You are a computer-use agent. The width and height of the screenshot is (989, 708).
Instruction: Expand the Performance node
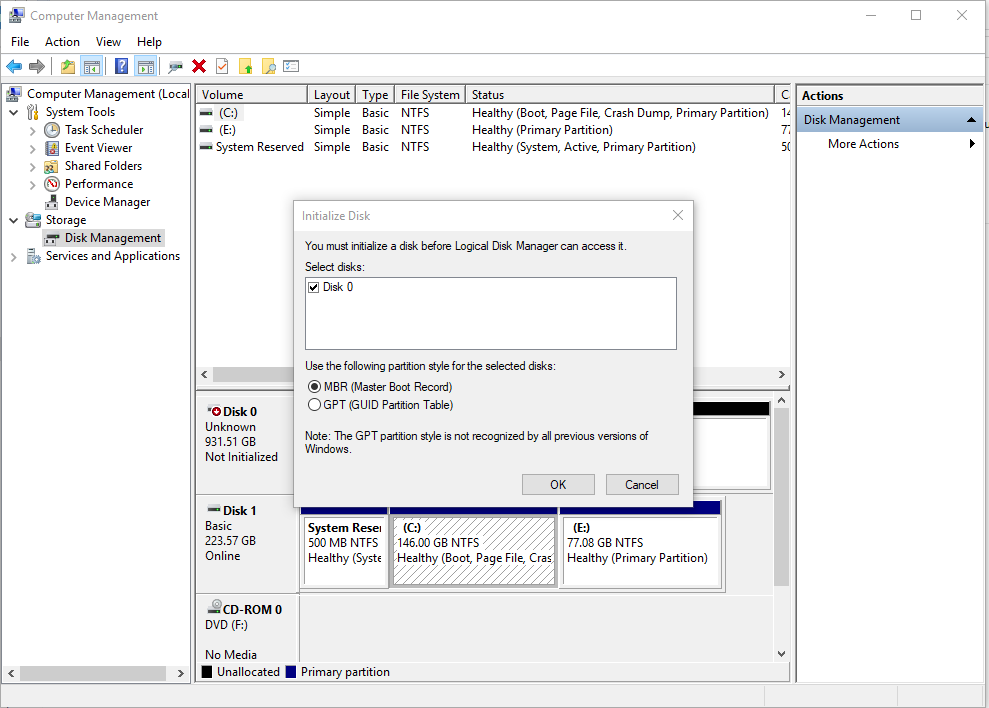pyautogui.click(x=32, y=185)
